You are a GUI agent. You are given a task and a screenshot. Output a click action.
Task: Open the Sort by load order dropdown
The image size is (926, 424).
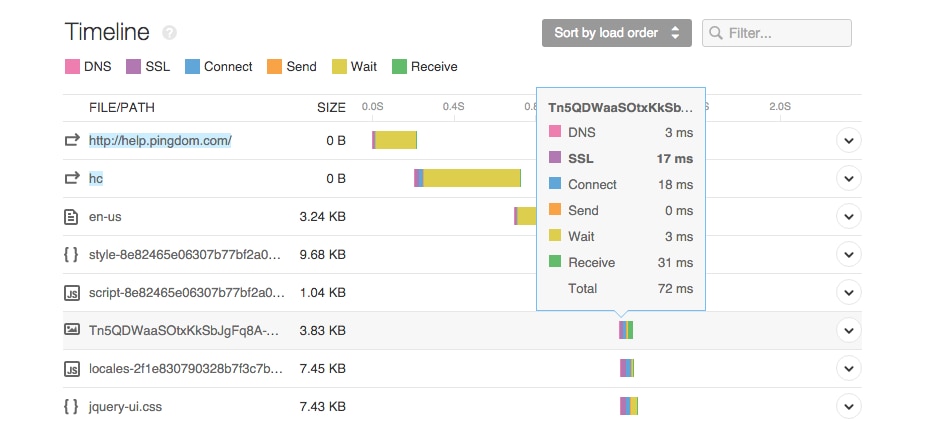(617, 33)
